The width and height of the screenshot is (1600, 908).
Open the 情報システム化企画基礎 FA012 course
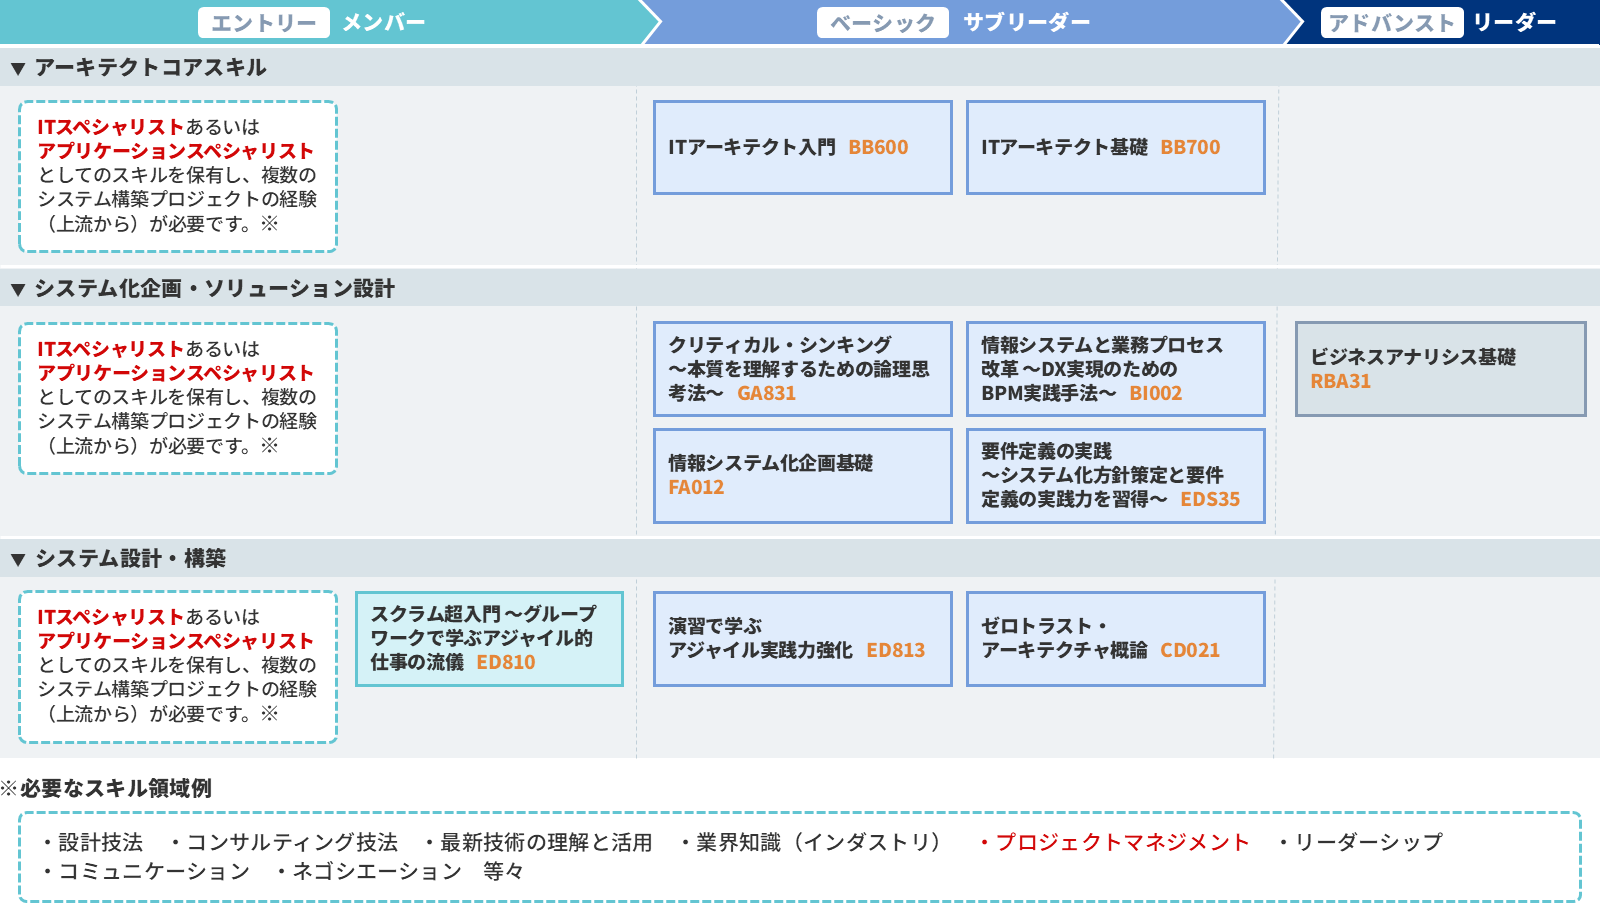(x=802, y=476)
